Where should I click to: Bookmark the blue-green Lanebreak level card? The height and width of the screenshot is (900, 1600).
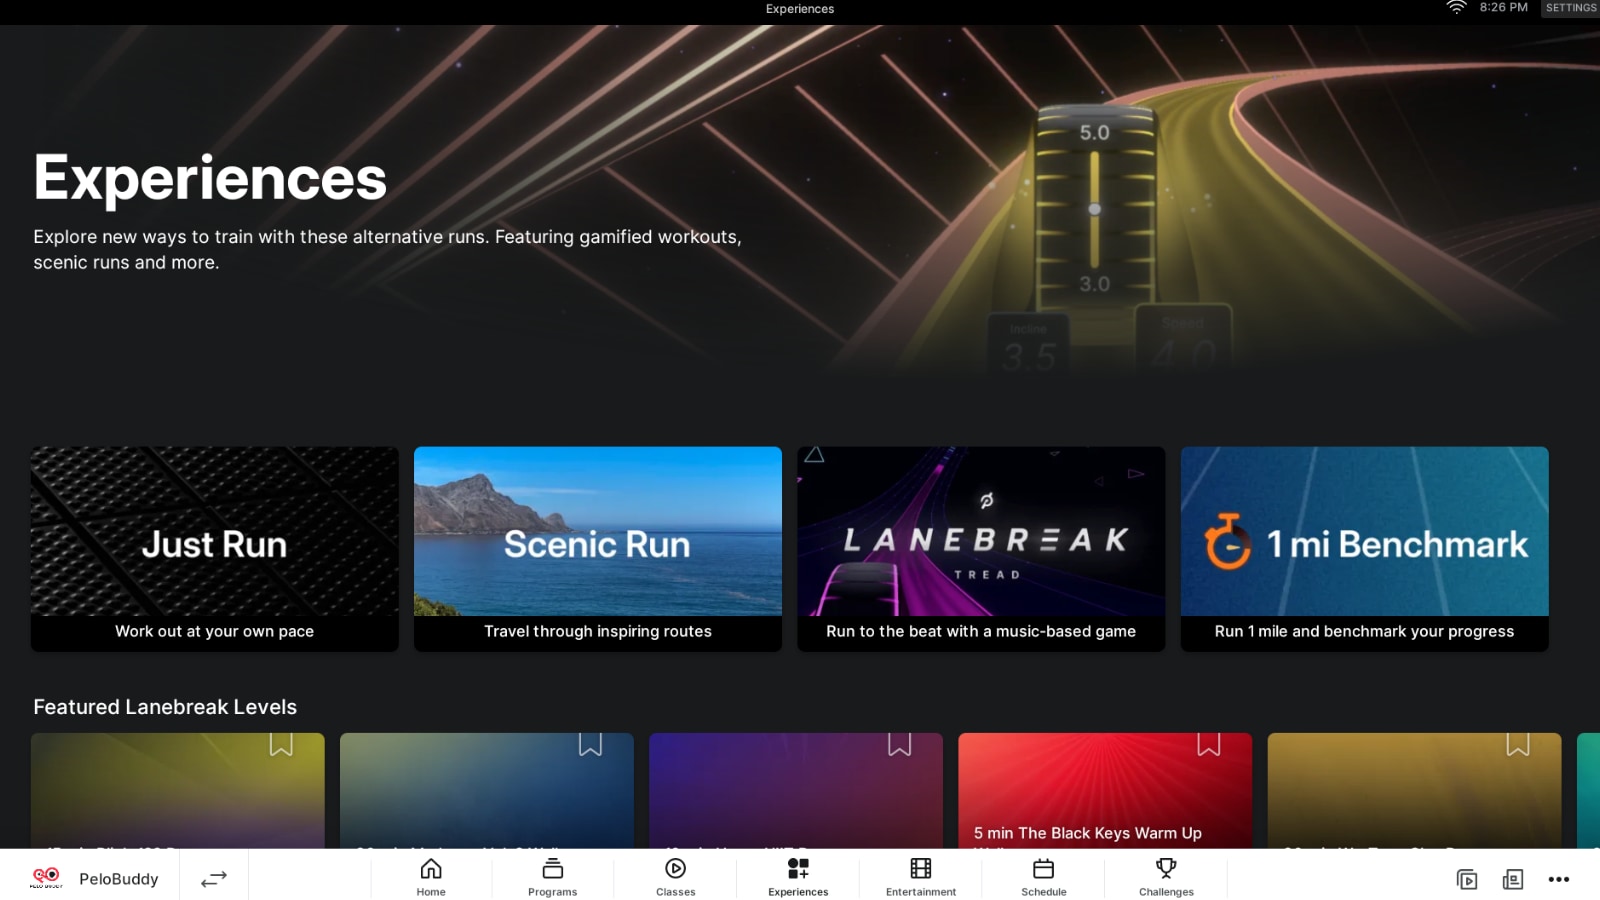click(x=590, y=745)
